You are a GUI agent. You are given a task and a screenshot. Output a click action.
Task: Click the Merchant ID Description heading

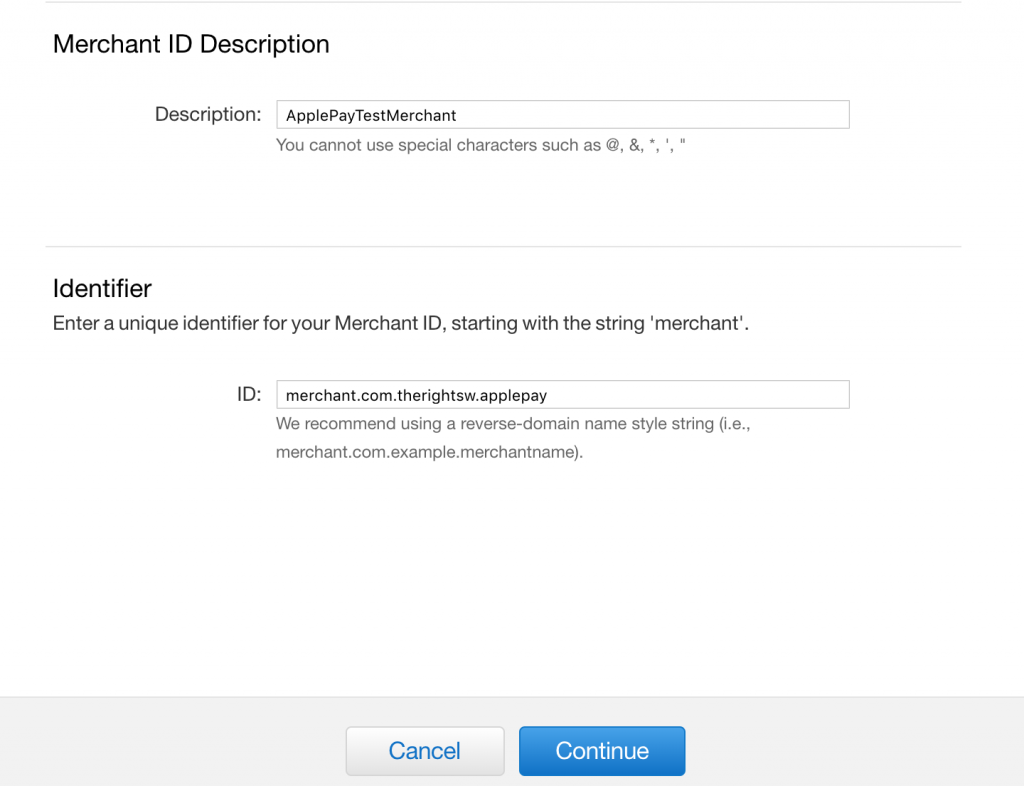pos(191,44)
